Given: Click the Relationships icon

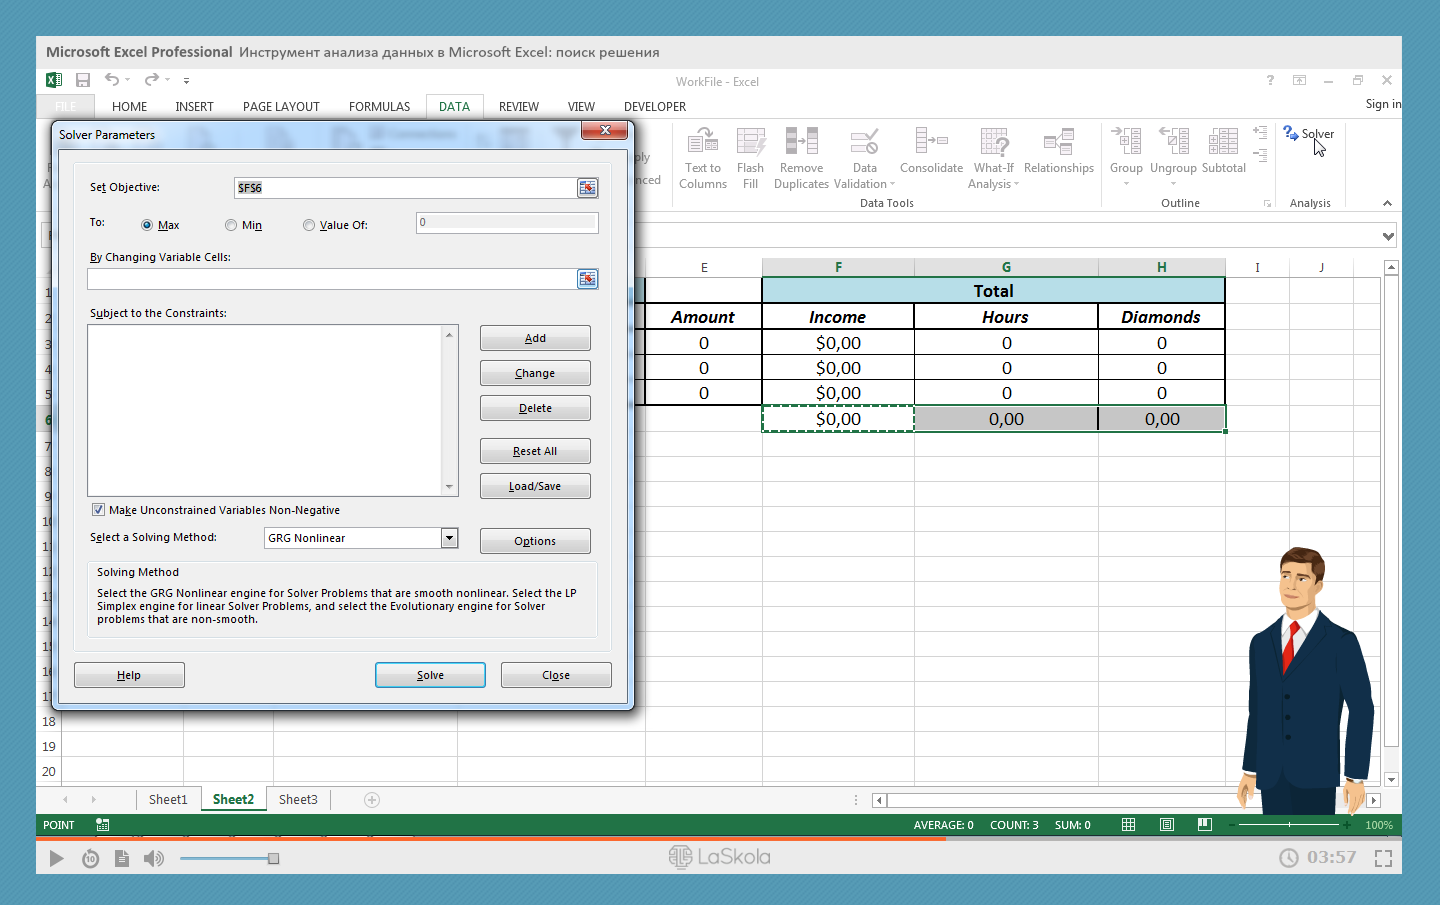Looking at the screenshot, I should click(1058, 142).
